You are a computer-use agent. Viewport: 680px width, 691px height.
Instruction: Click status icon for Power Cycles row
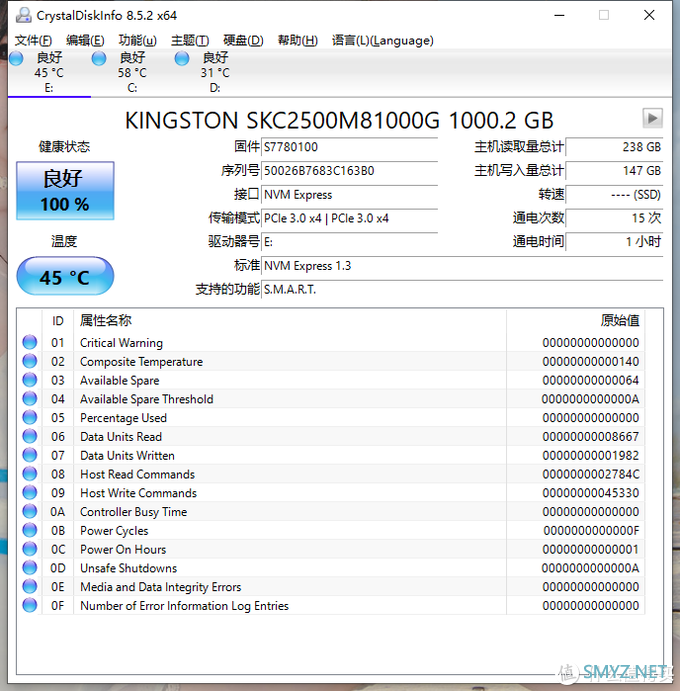(30, 530)
